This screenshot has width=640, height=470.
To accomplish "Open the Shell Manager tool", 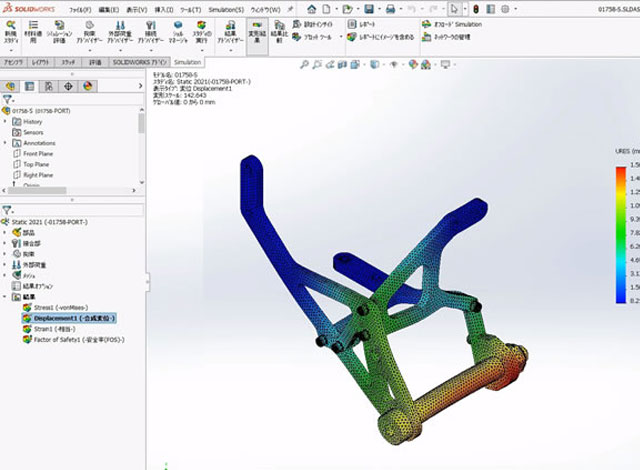I will [178, 33].
